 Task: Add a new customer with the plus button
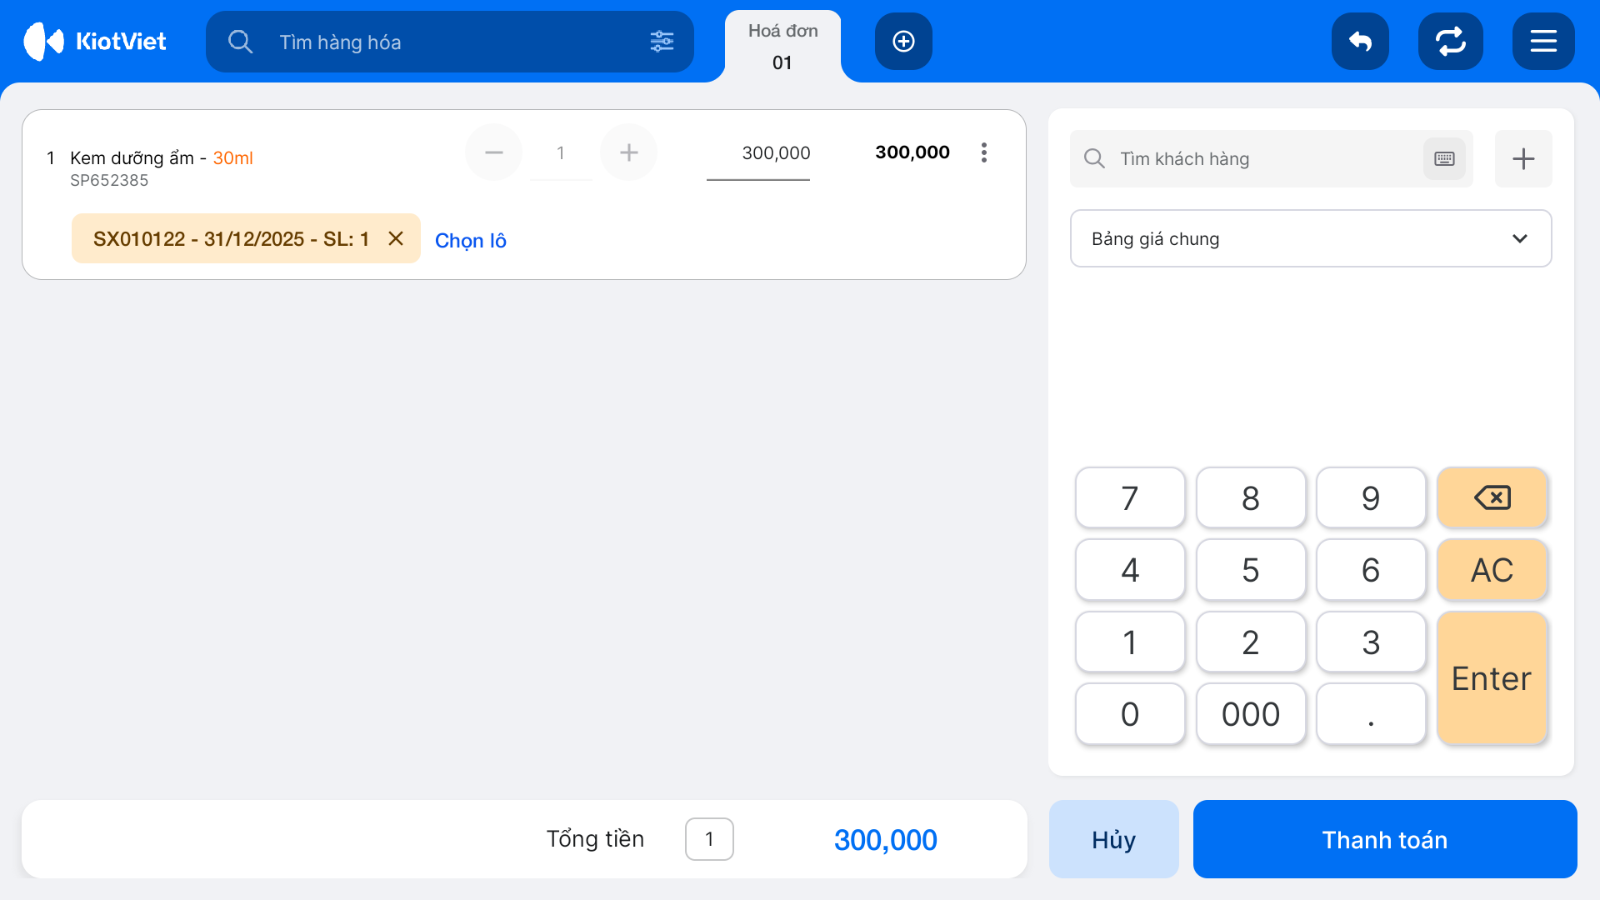[x=1523, y=159]
